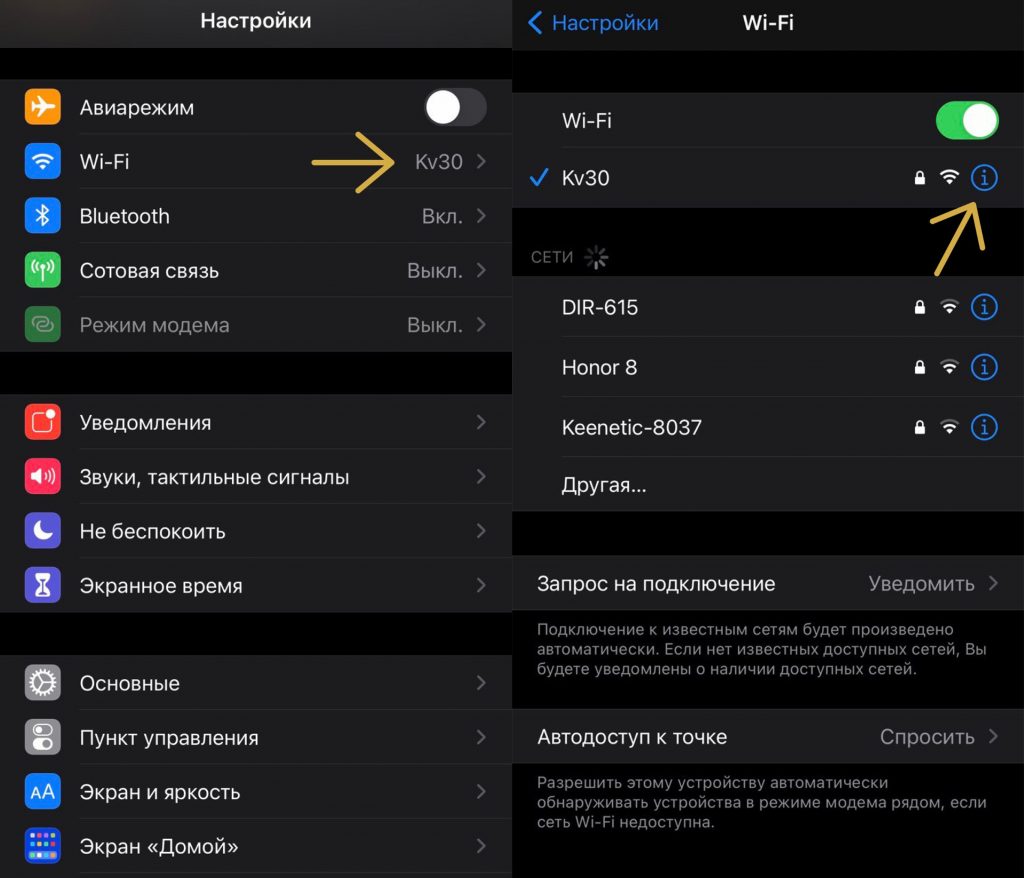Open info icon for DIR-615 network

[x=984, y=306]
